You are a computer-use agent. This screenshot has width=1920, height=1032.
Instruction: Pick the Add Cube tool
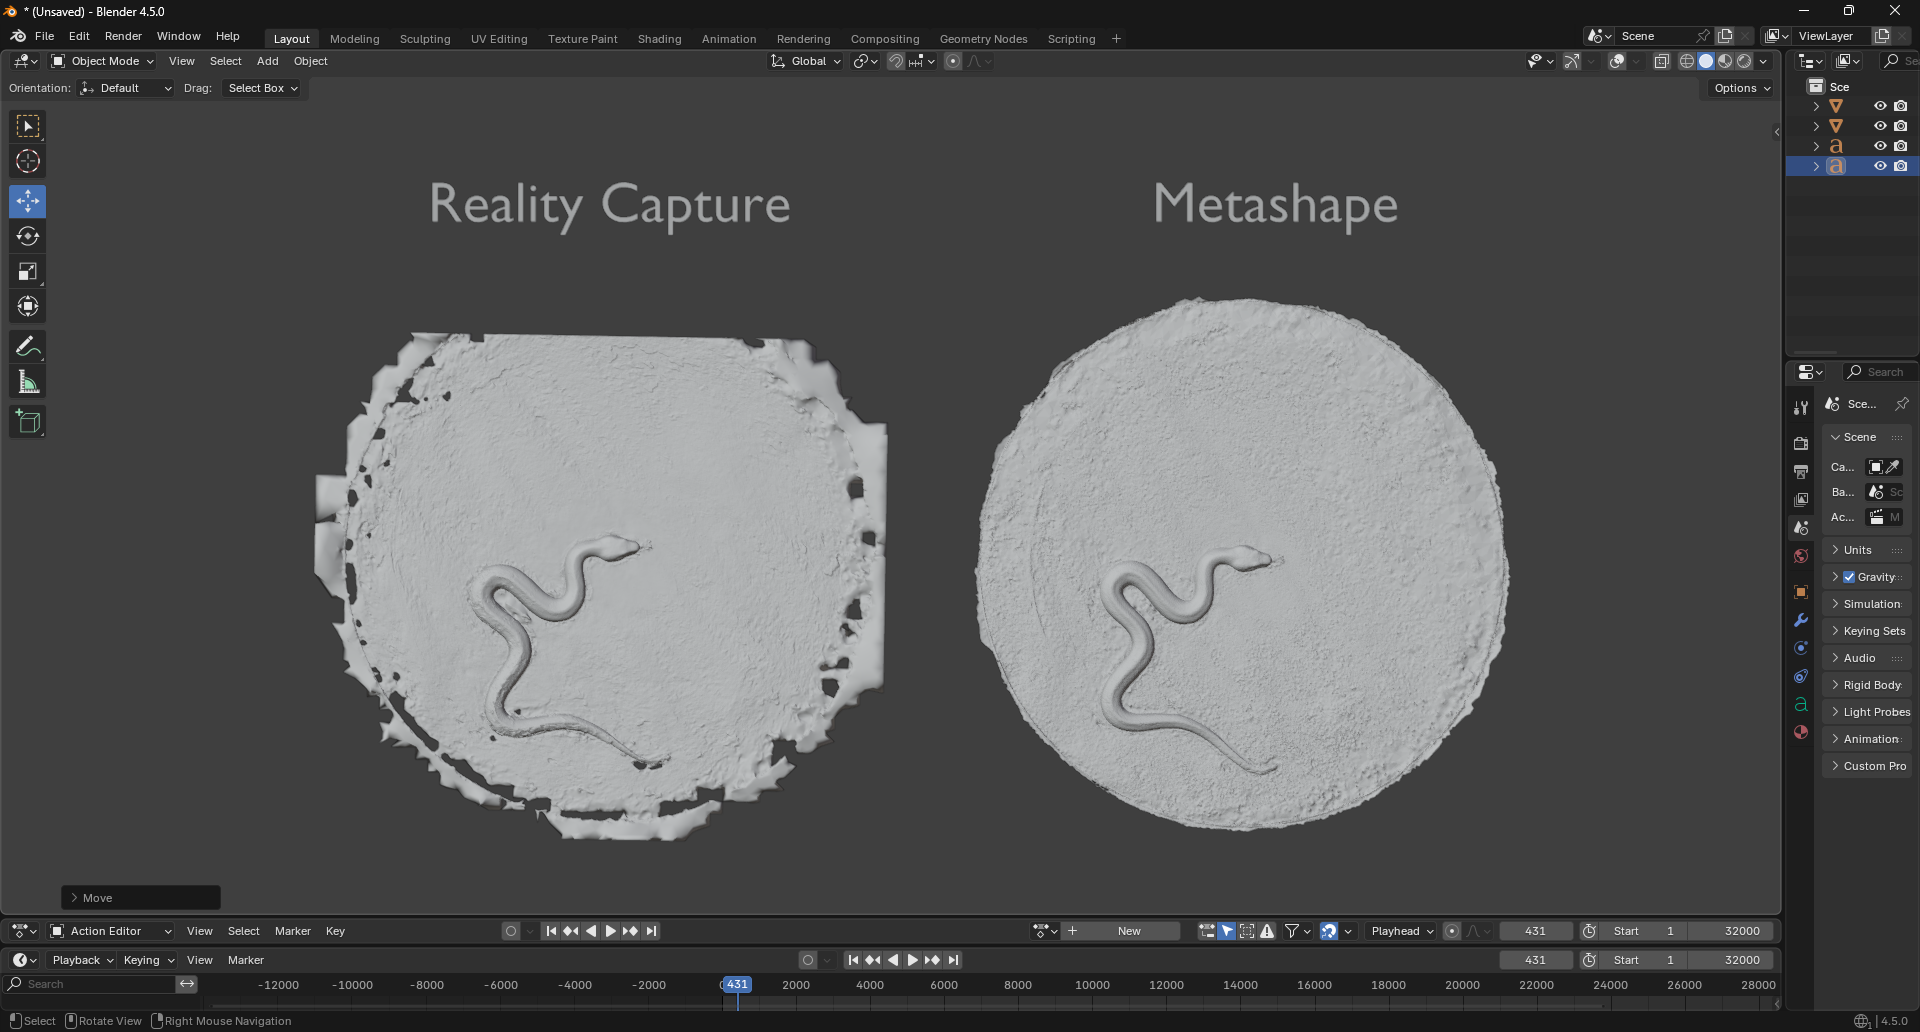(x=28, y=422)
